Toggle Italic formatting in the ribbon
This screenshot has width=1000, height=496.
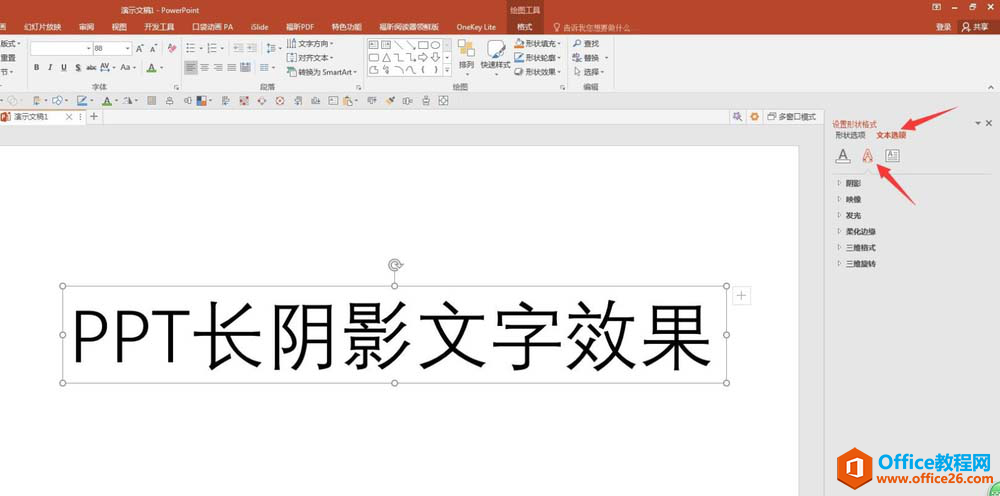click(50, 68)
